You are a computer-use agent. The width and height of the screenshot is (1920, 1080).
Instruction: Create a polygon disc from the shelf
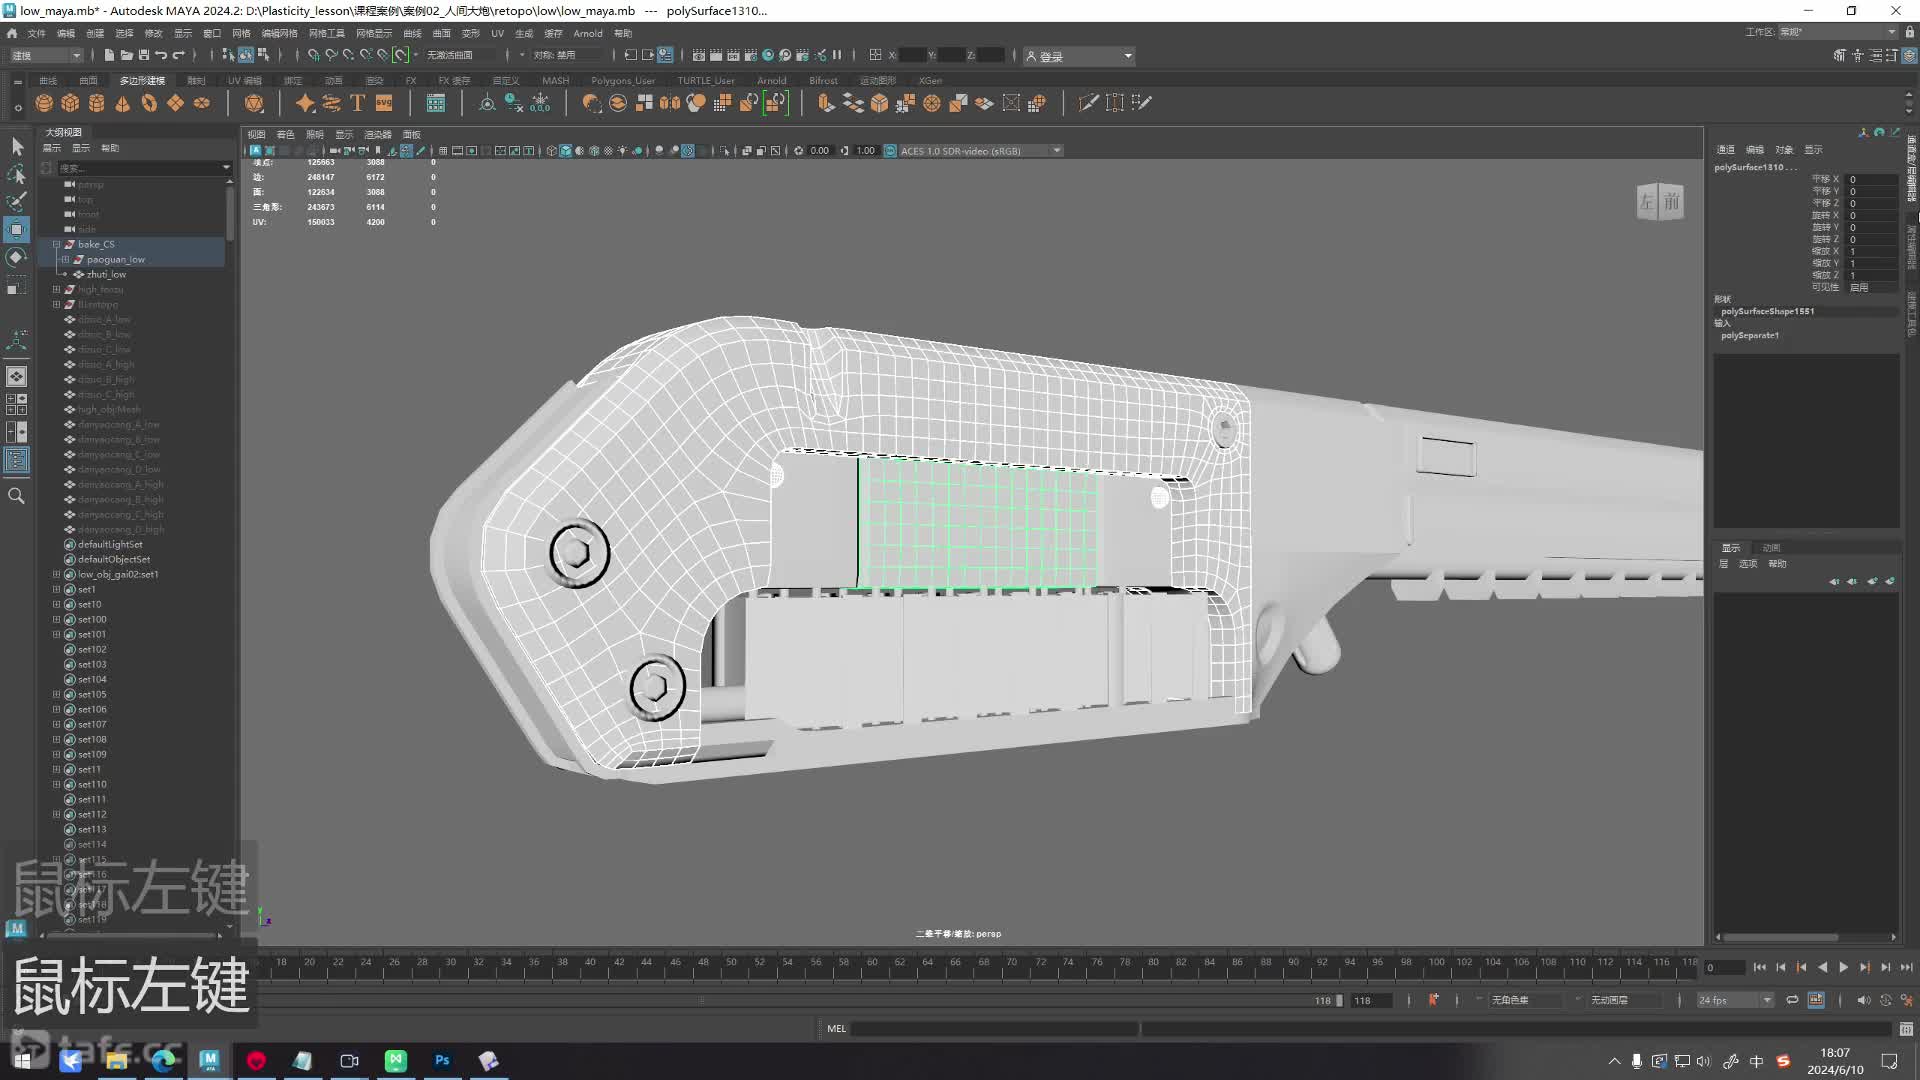[201, 103]
